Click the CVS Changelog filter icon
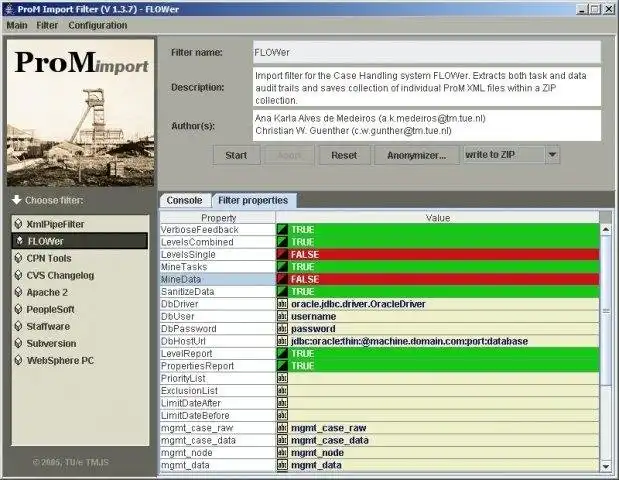Image resolution: width=619 pixels, height=480 pixels. tap(18, 275)
